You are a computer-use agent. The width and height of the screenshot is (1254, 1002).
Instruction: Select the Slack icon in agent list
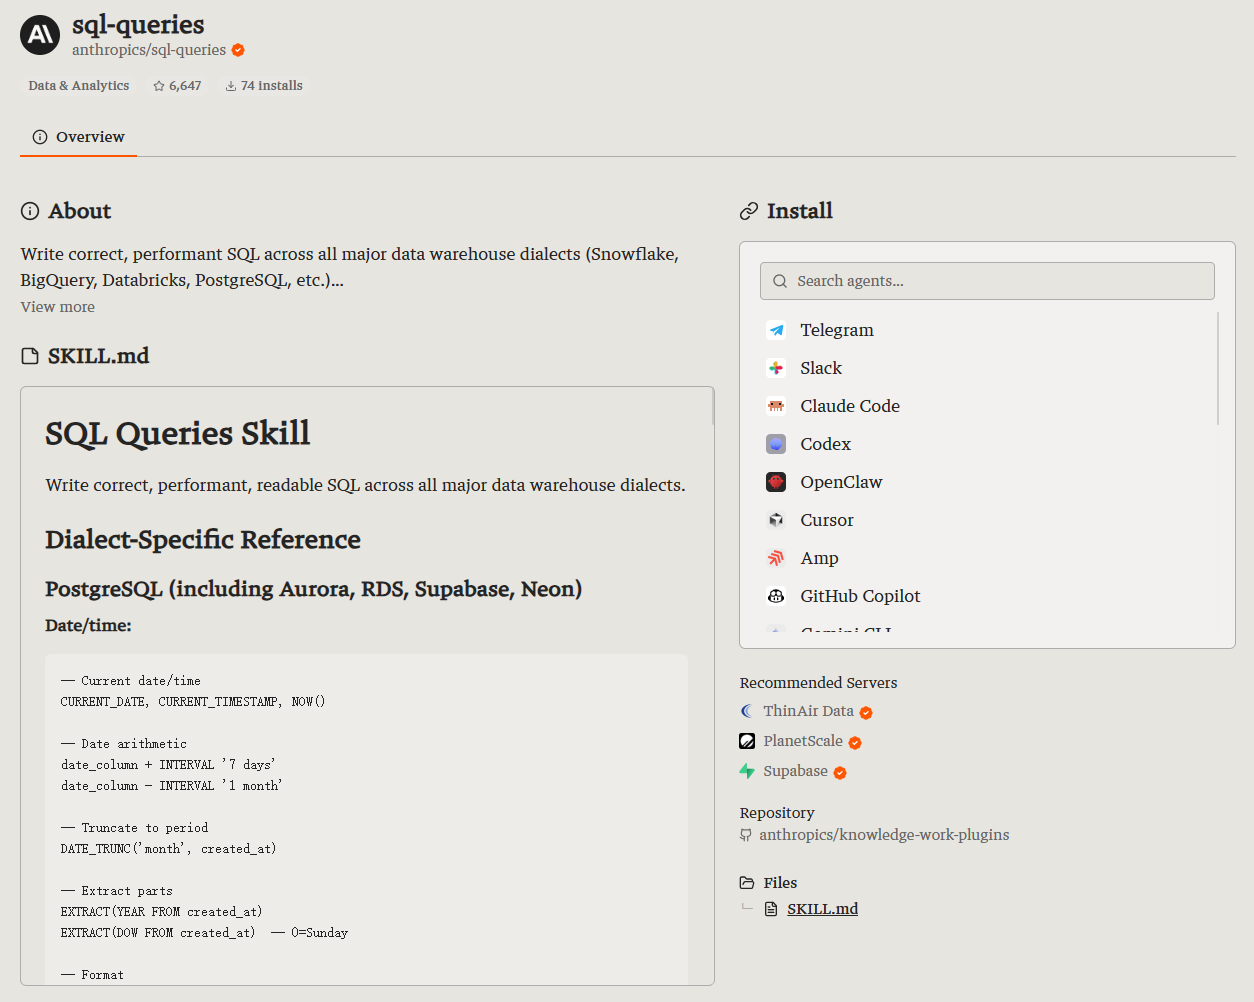pyautogui.click(x=776, y=368)
